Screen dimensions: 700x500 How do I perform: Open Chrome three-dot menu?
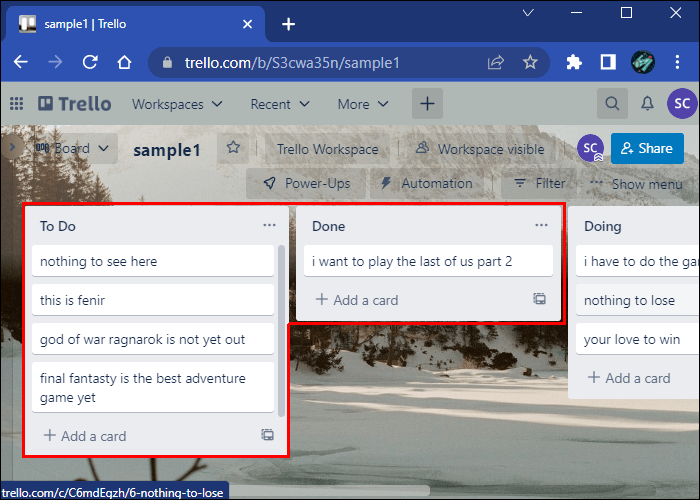[x=677, y=62]
